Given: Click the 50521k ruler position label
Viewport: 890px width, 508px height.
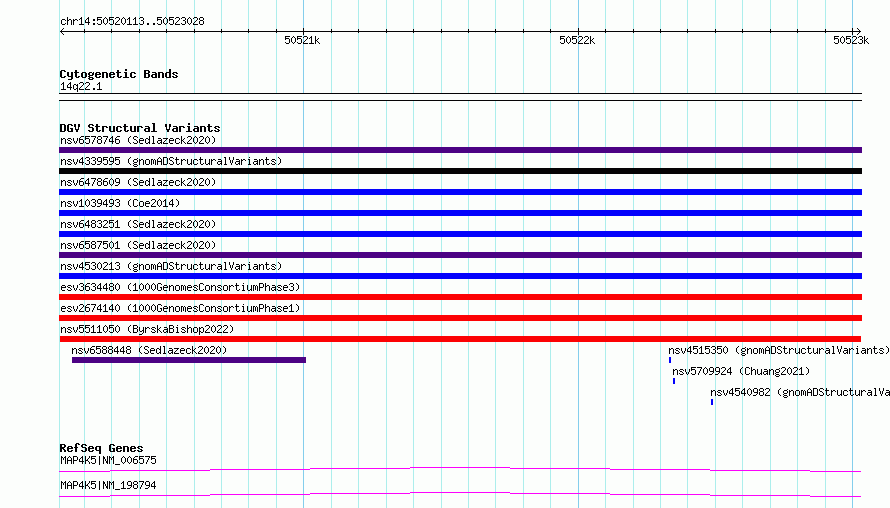Looking at the screenshot, I should (302, 40).
